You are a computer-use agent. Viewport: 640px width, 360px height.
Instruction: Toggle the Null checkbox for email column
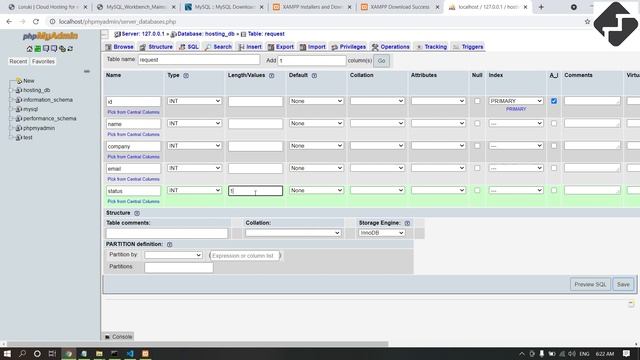[477, 168]
